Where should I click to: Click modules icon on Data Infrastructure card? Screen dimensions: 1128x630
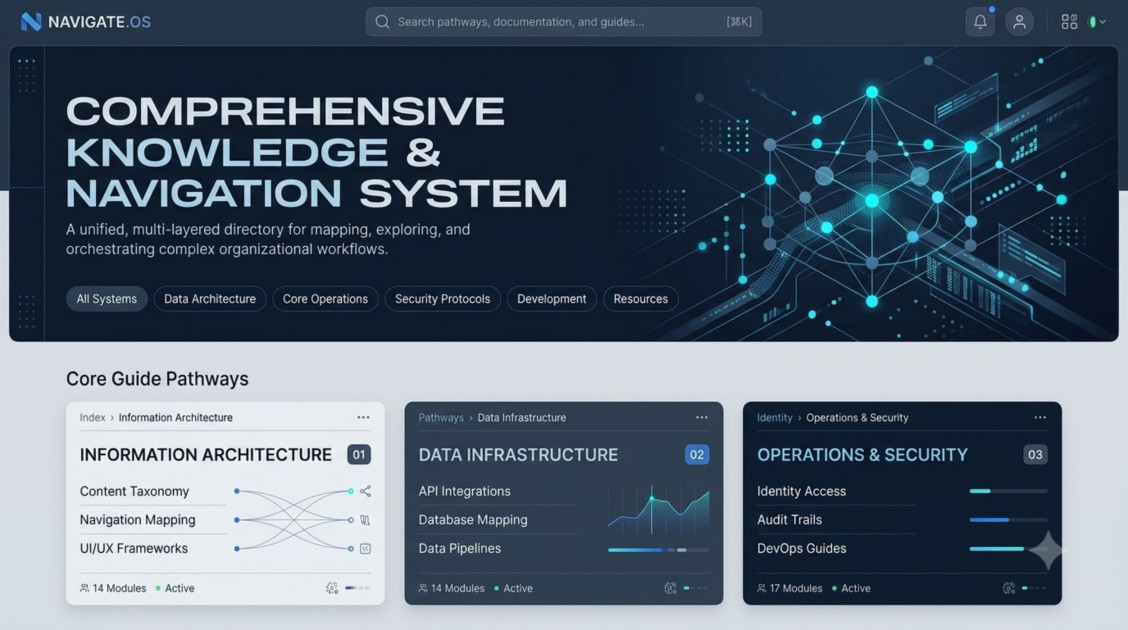tap(423, 588)
